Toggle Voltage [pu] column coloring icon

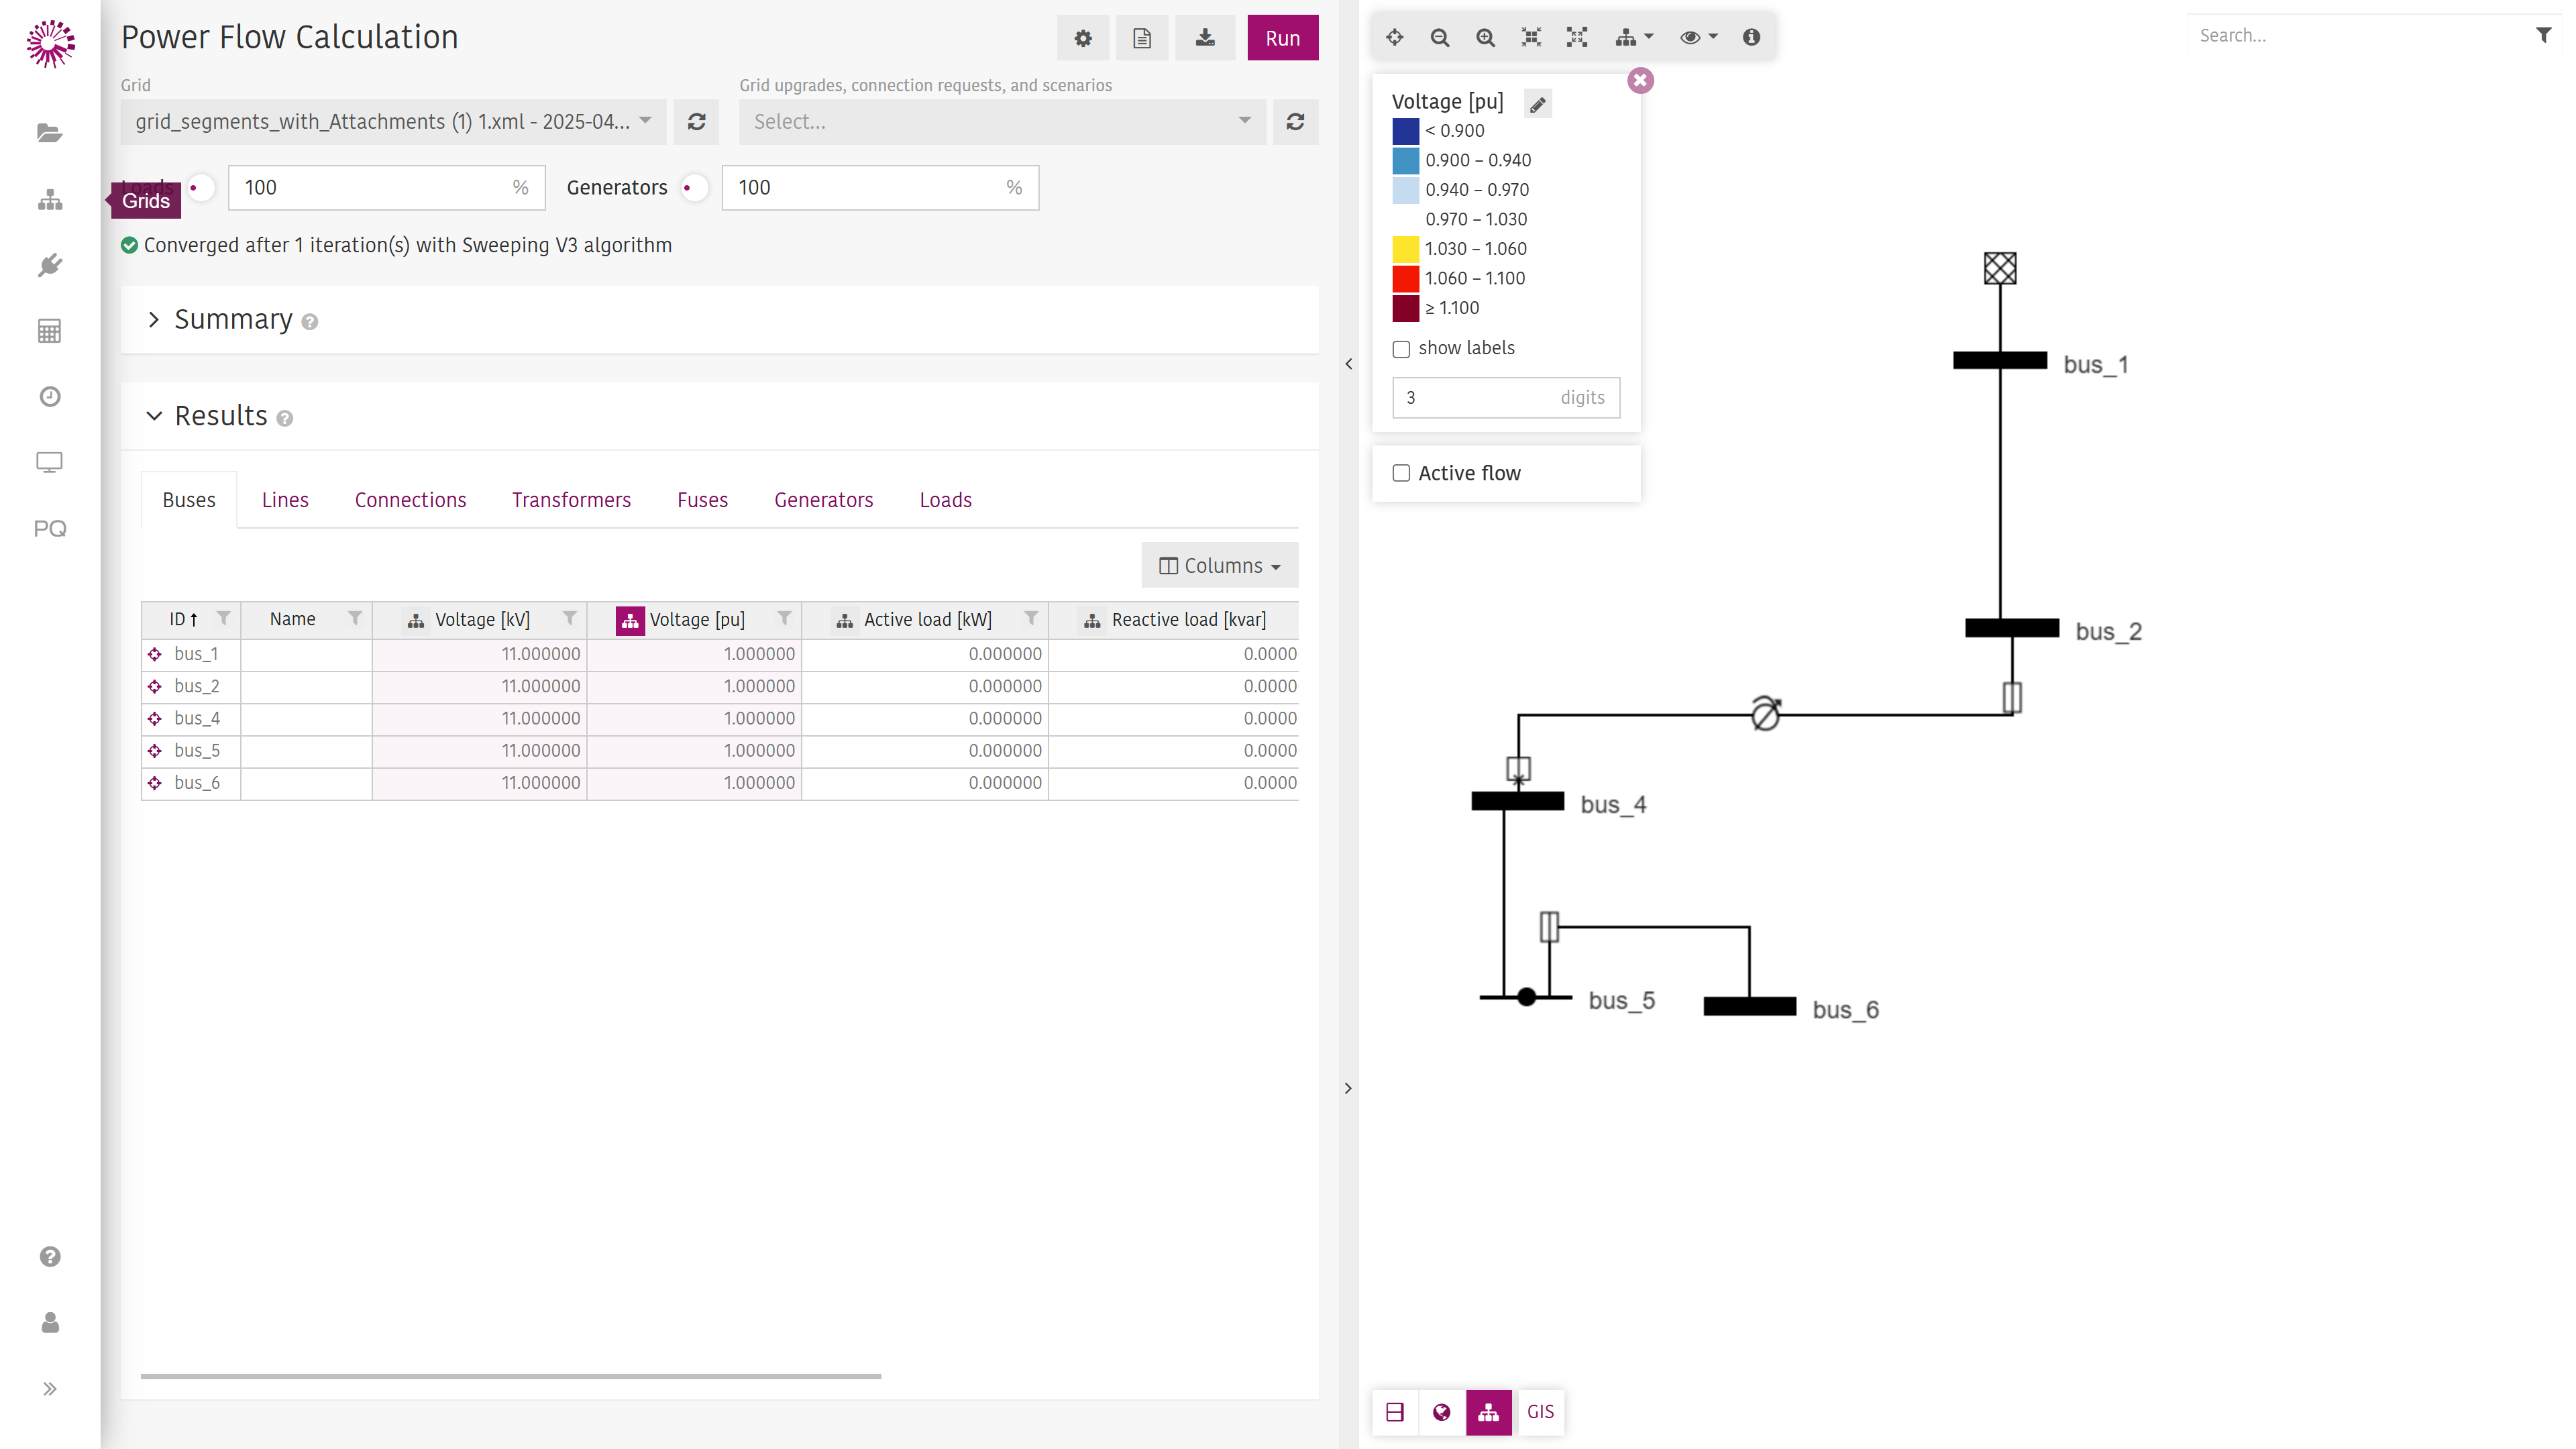(x=630, y=621)
